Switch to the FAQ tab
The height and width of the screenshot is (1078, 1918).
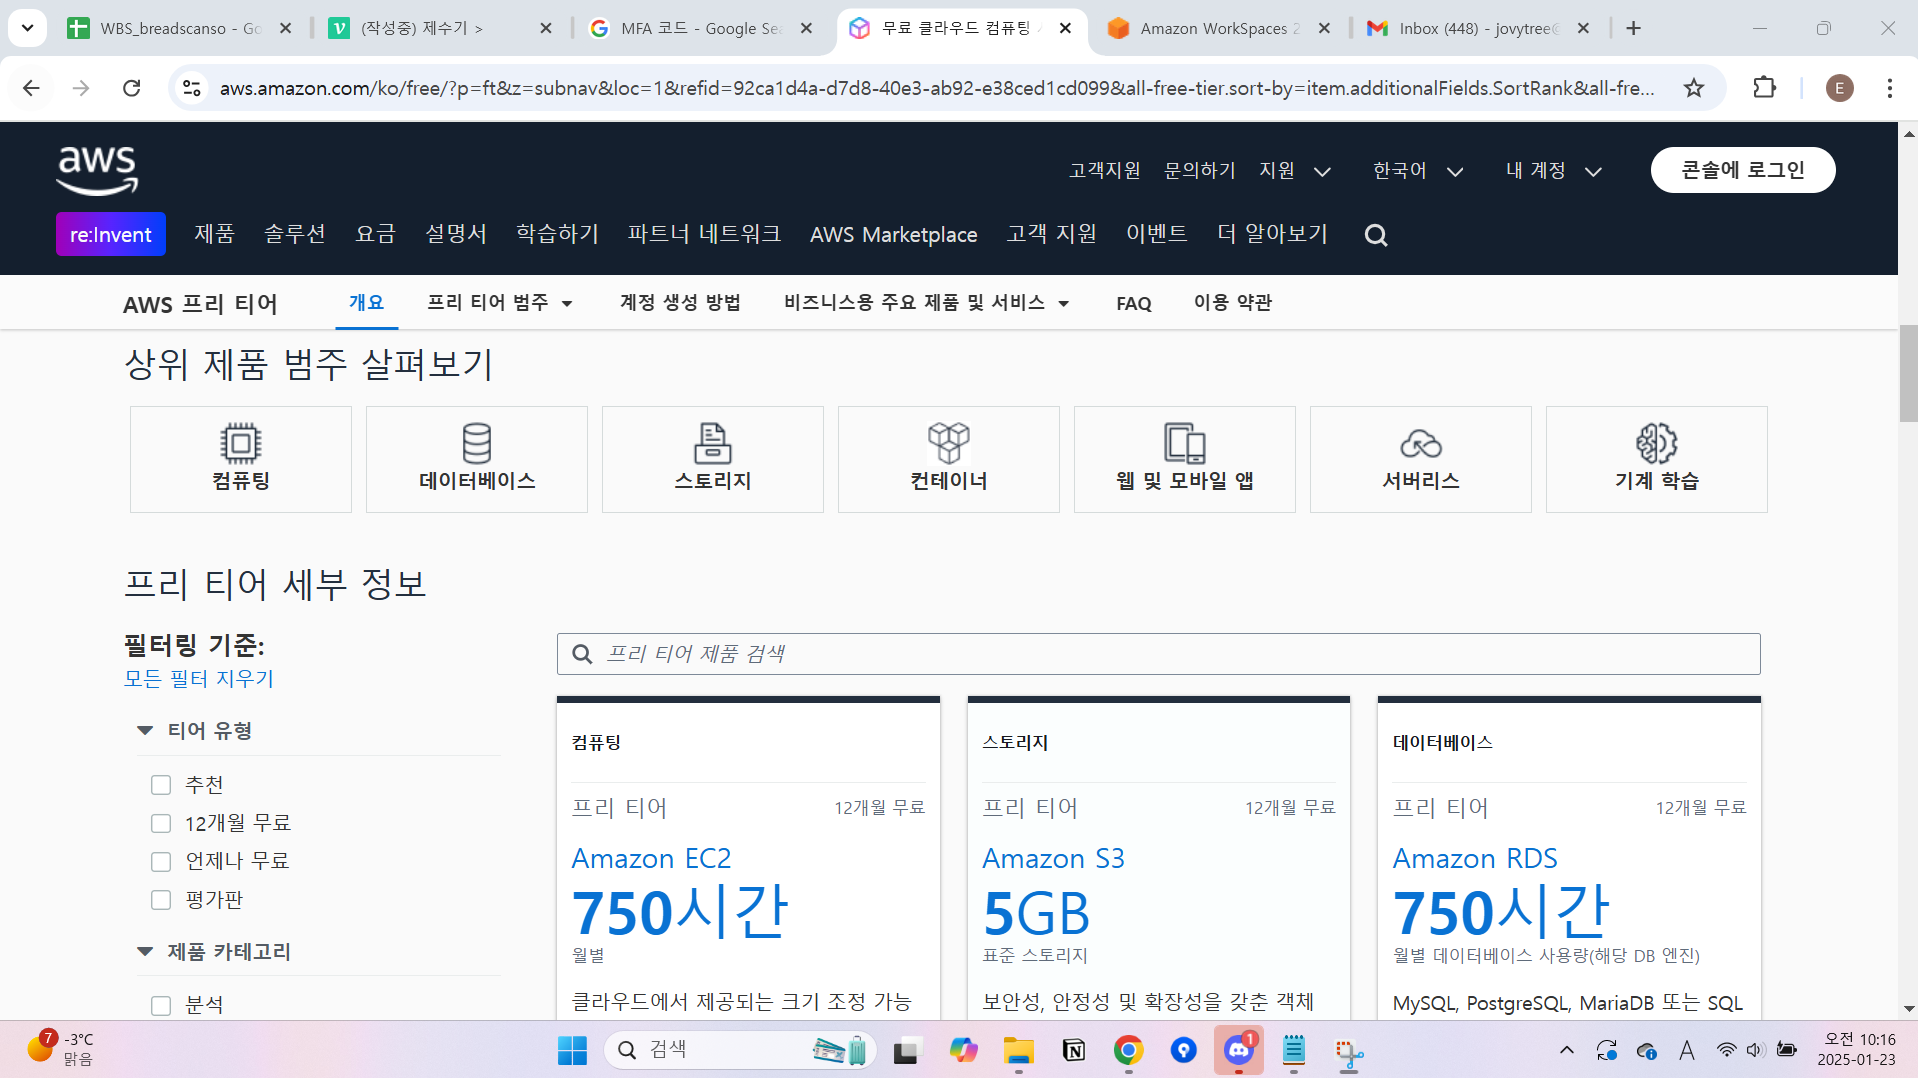(1134, 303)
